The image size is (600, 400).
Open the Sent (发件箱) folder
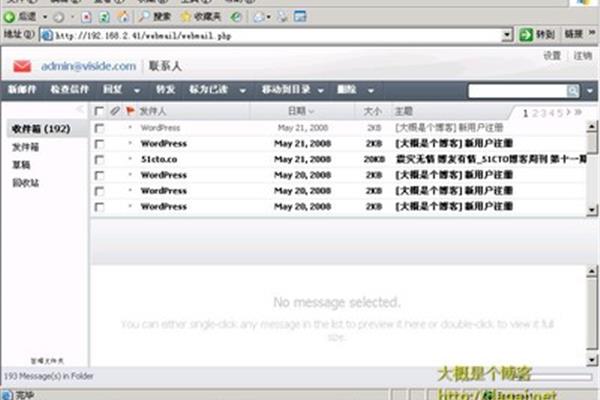coord(26,147)
